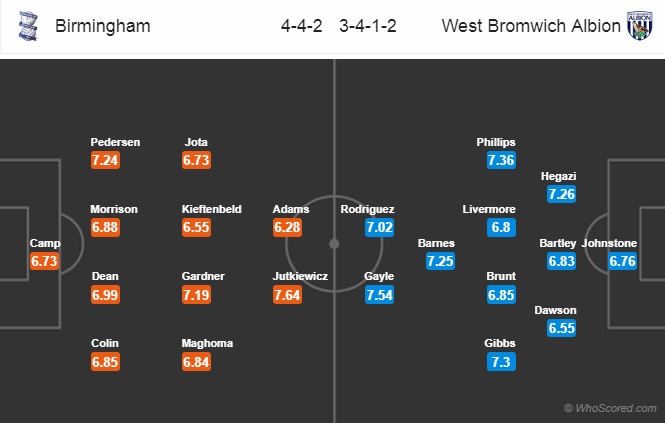Click Gibbs's 7.3 rating badge
The height and width of the screenshot is (423, 665).
[502, 361]
